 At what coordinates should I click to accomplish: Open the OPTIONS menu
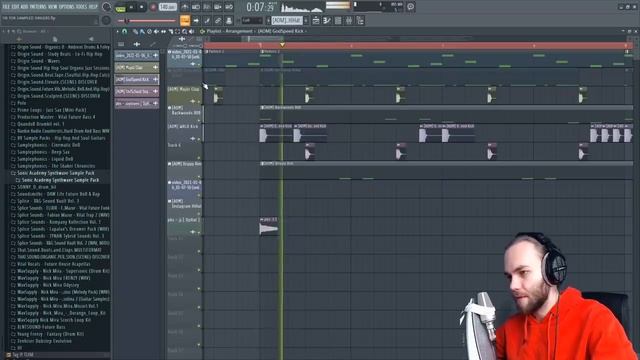click(67, 7)
